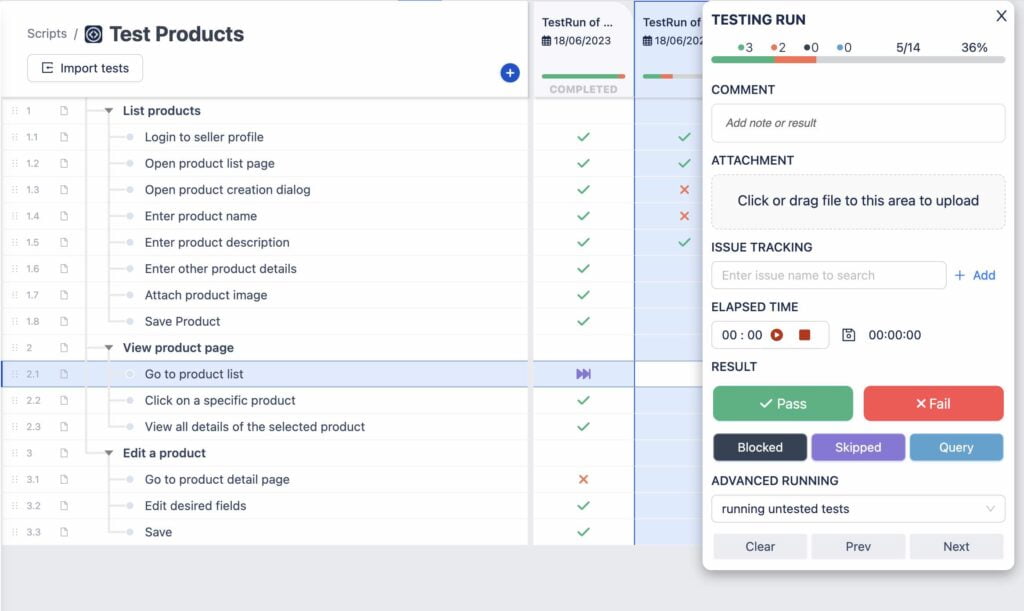Collapse the List products test group

[110, 110]
